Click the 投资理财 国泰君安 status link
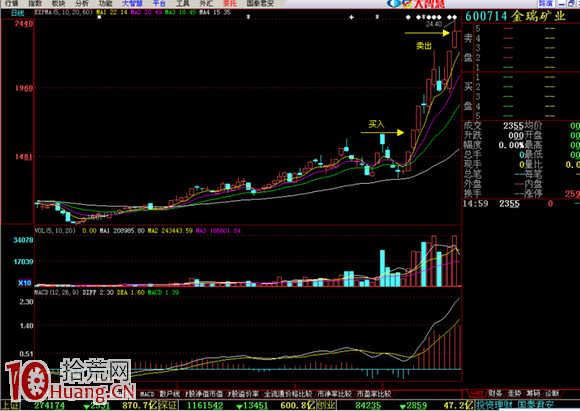The height and width of the screenshot is (411, 580). [x=515, y=405]
